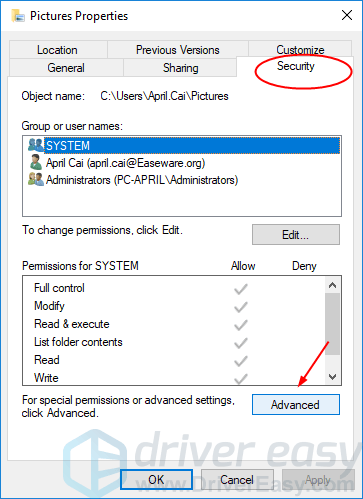This screenshot has width=363, height=499.
Task: Open the Customize tab
Action: (x=300, y=49)
